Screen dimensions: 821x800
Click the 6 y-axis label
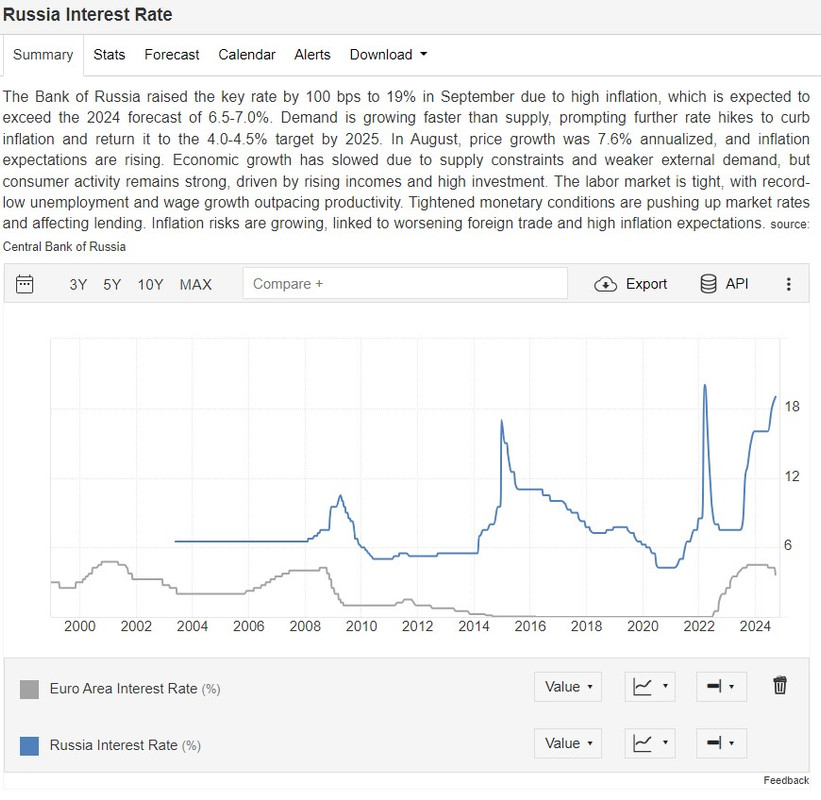click(x=787, y=545)
